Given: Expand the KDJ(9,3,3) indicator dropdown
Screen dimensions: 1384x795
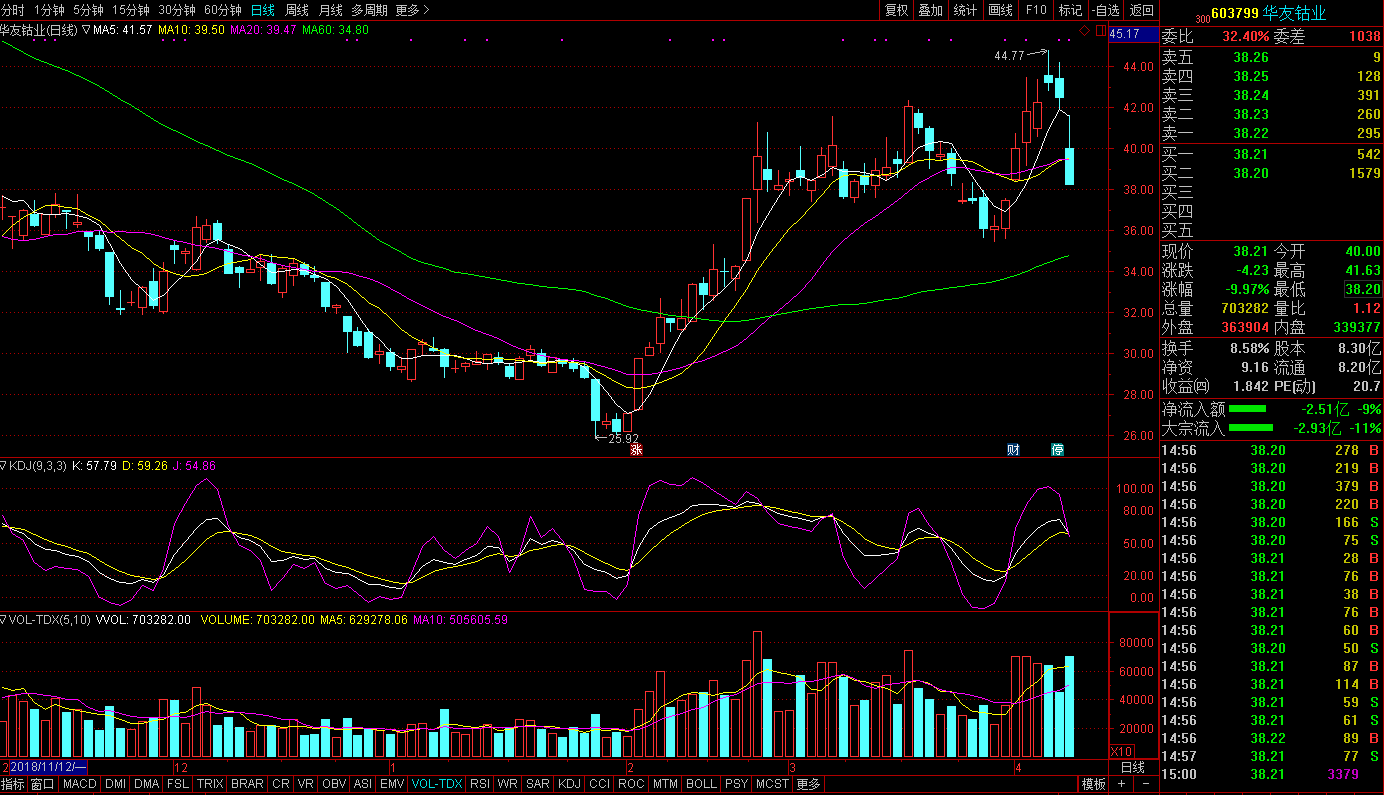Looking at the screenshot, I should [5, 466].
